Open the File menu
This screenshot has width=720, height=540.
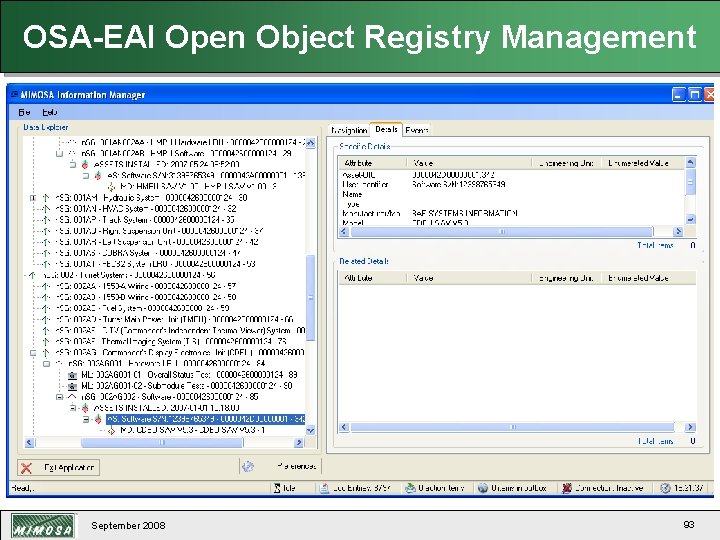pos(24,112)
